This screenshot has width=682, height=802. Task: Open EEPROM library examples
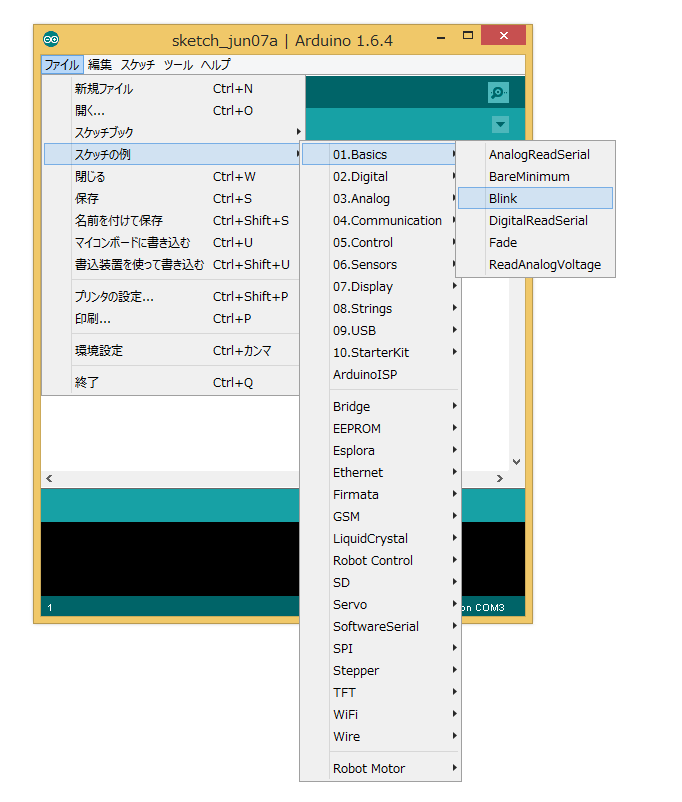pyautogui.click(x=381, y=429)
